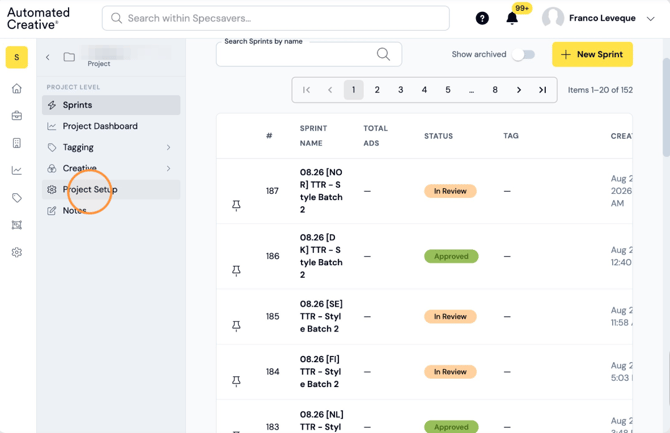Open sprint 08.26 [SE] TTR - Style Batch 2

(x=321, y=316)
